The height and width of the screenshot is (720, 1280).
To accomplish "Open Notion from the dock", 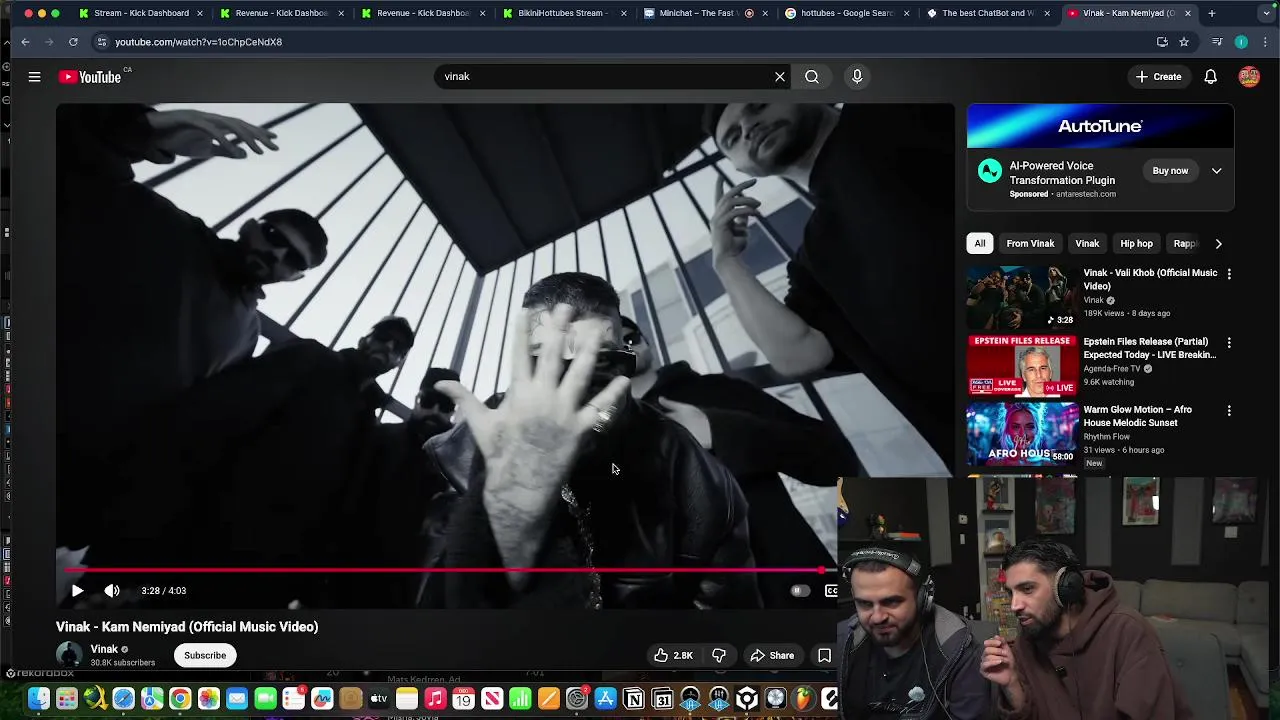I will 634,699.
